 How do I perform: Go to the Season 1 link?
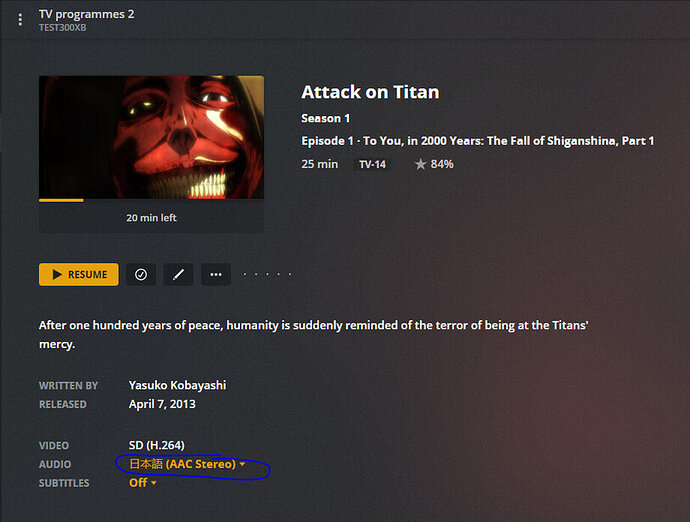325,118
